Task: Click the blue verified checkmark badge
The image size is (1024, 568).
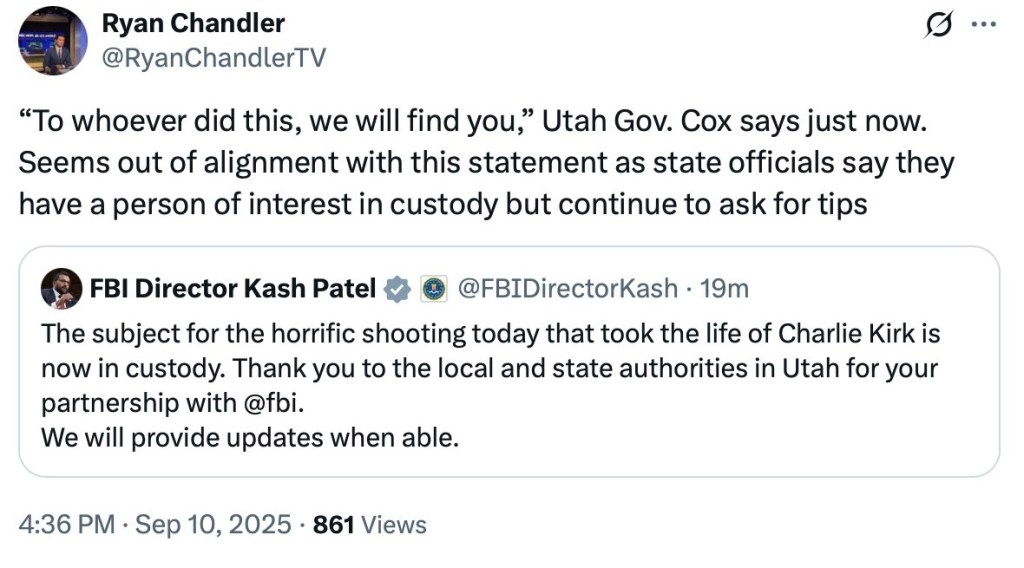Action: (x=397, y=289)
